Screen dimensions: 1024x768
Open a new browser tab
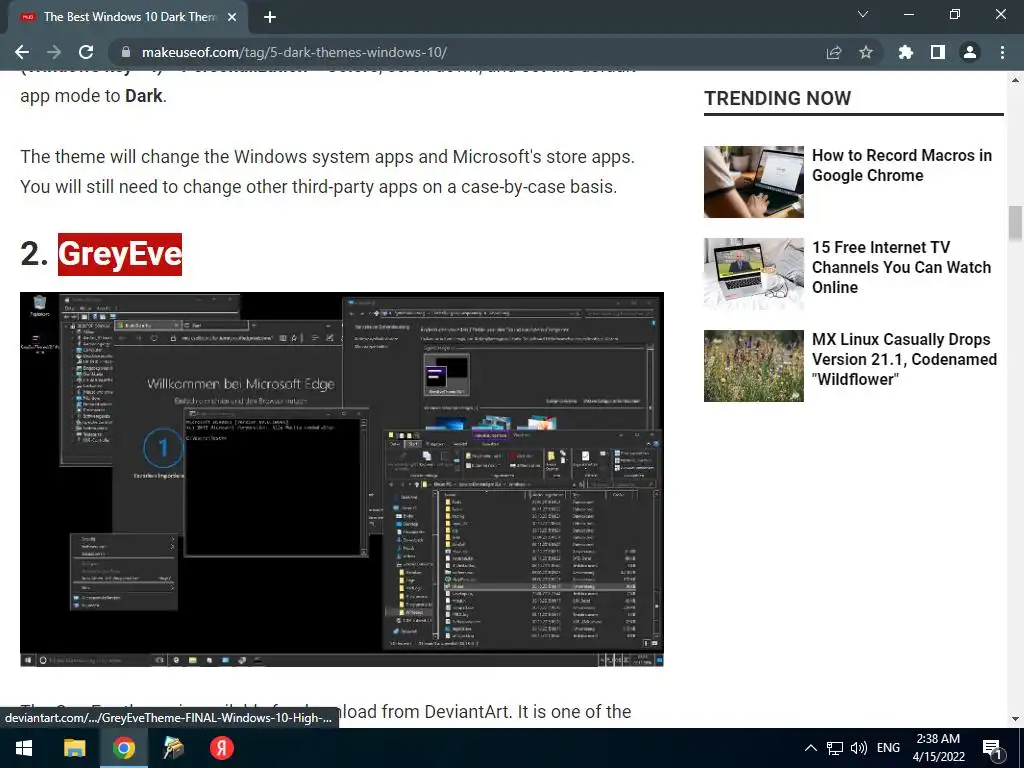pos(270,18)
